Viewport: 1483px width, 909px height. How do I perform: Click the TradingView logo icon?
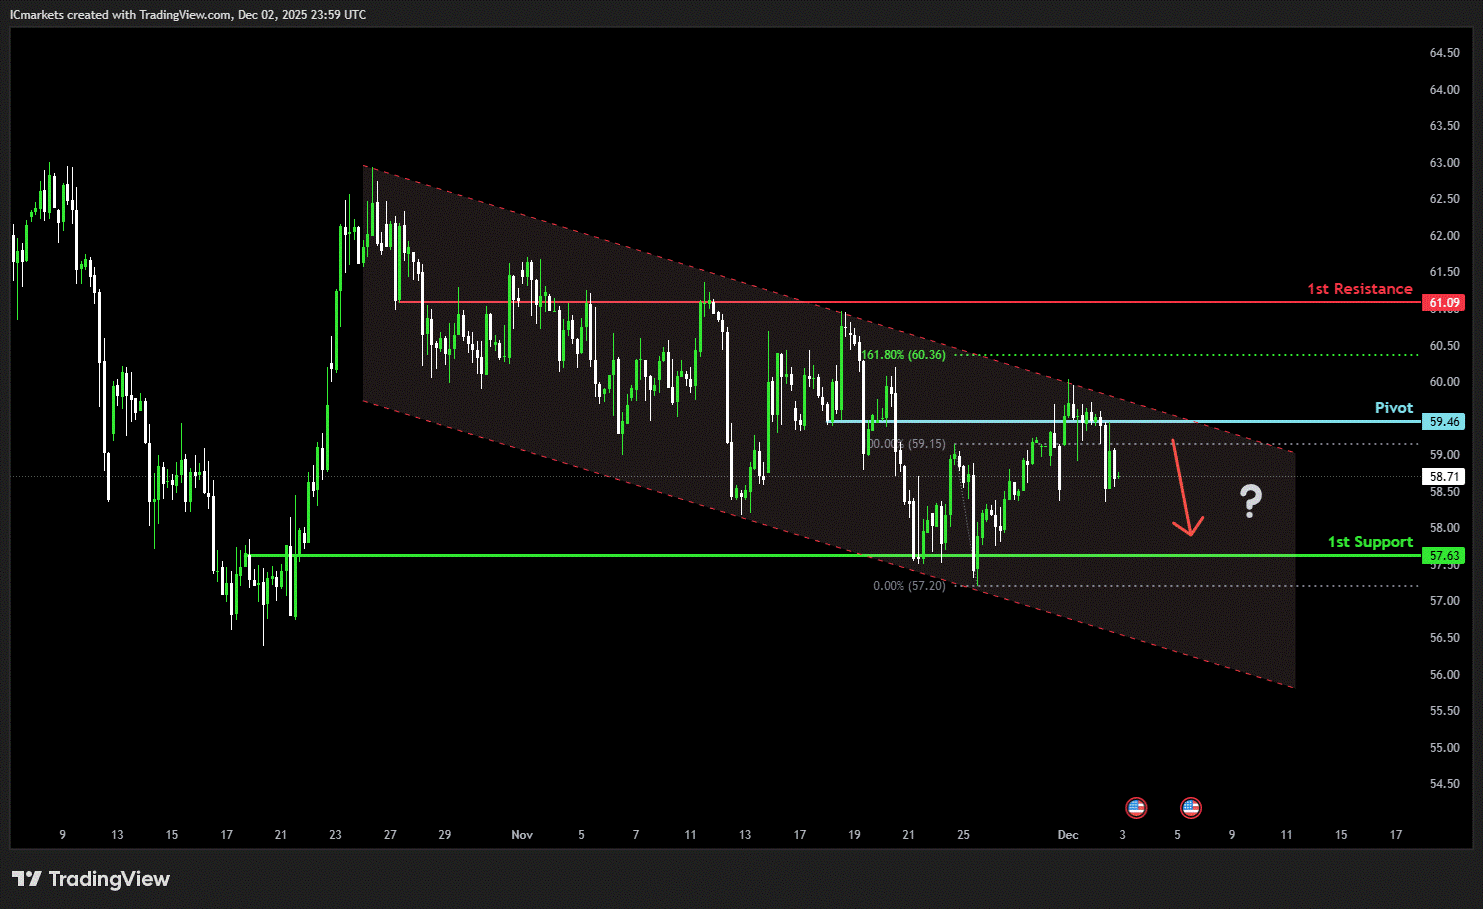point(27,879)
